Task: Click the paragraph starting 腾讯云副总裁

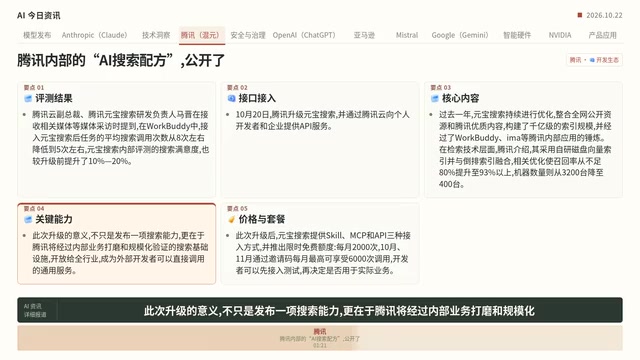Action: coord(120,138)
